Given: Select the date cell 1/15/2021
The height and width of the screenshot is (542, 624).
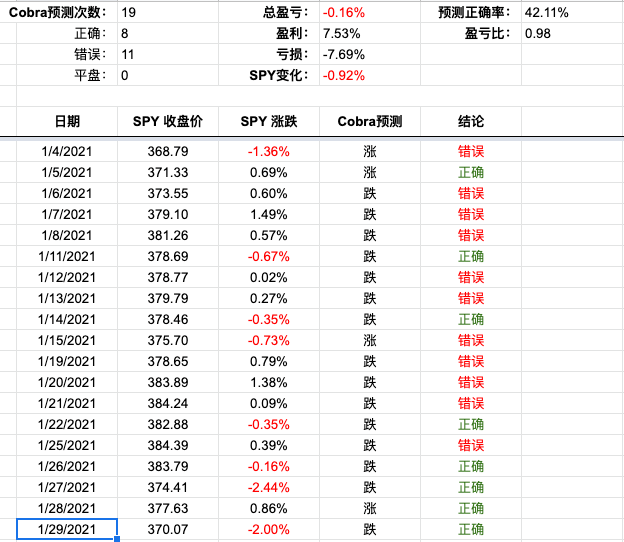Looking at the screenshot, I should 67,340.
